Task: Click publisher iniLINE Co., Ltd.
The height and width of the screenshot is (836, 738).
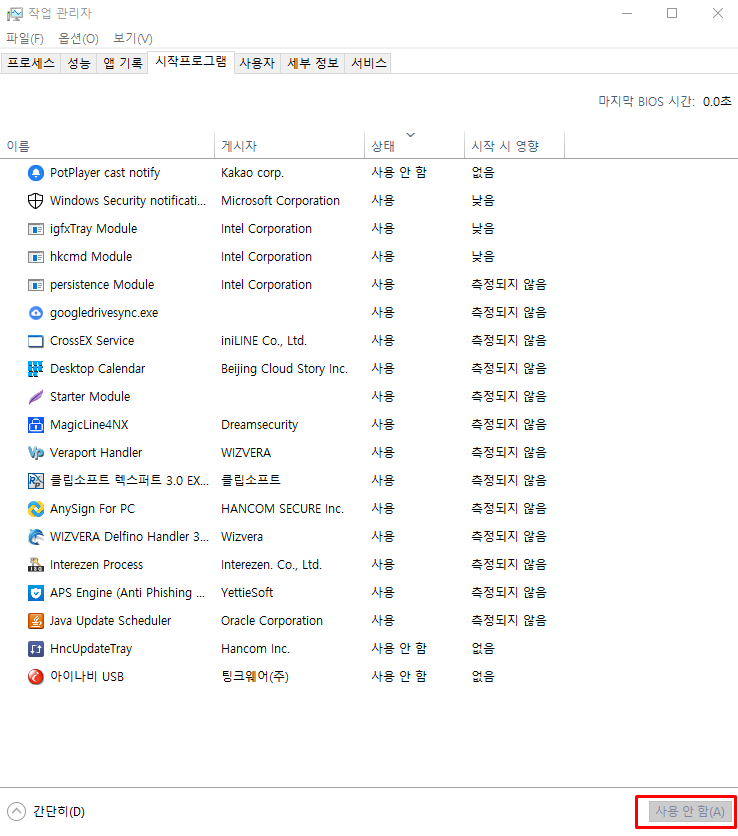Action: [x=264, y=341]
